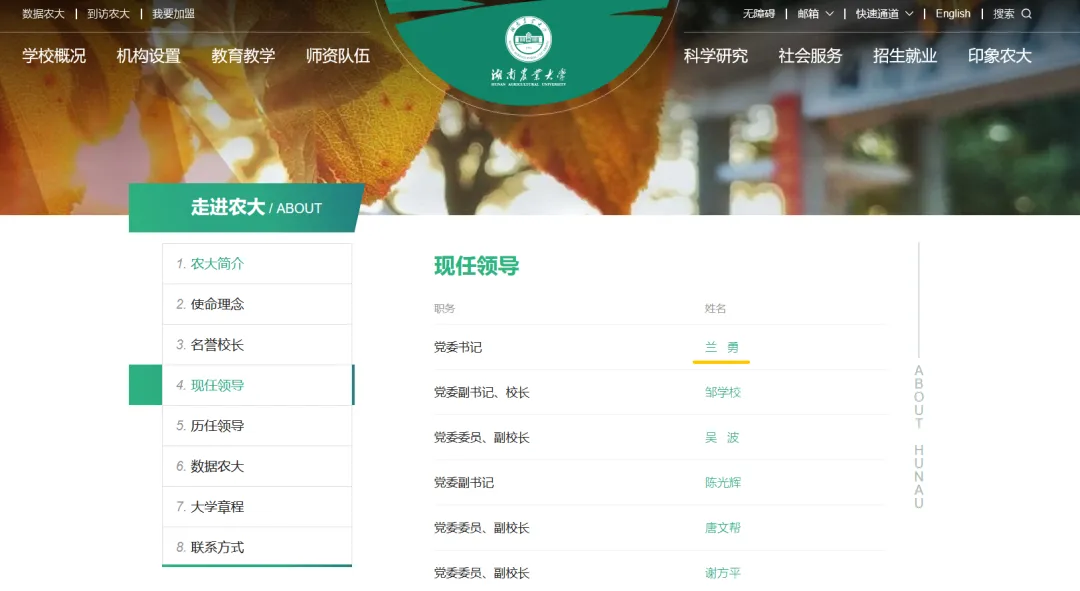Image resolution: width=1080 pixels, height=591 pixels.
Task: Expand the 快速通道 dropdown
Action: click(x=878, y=13)
